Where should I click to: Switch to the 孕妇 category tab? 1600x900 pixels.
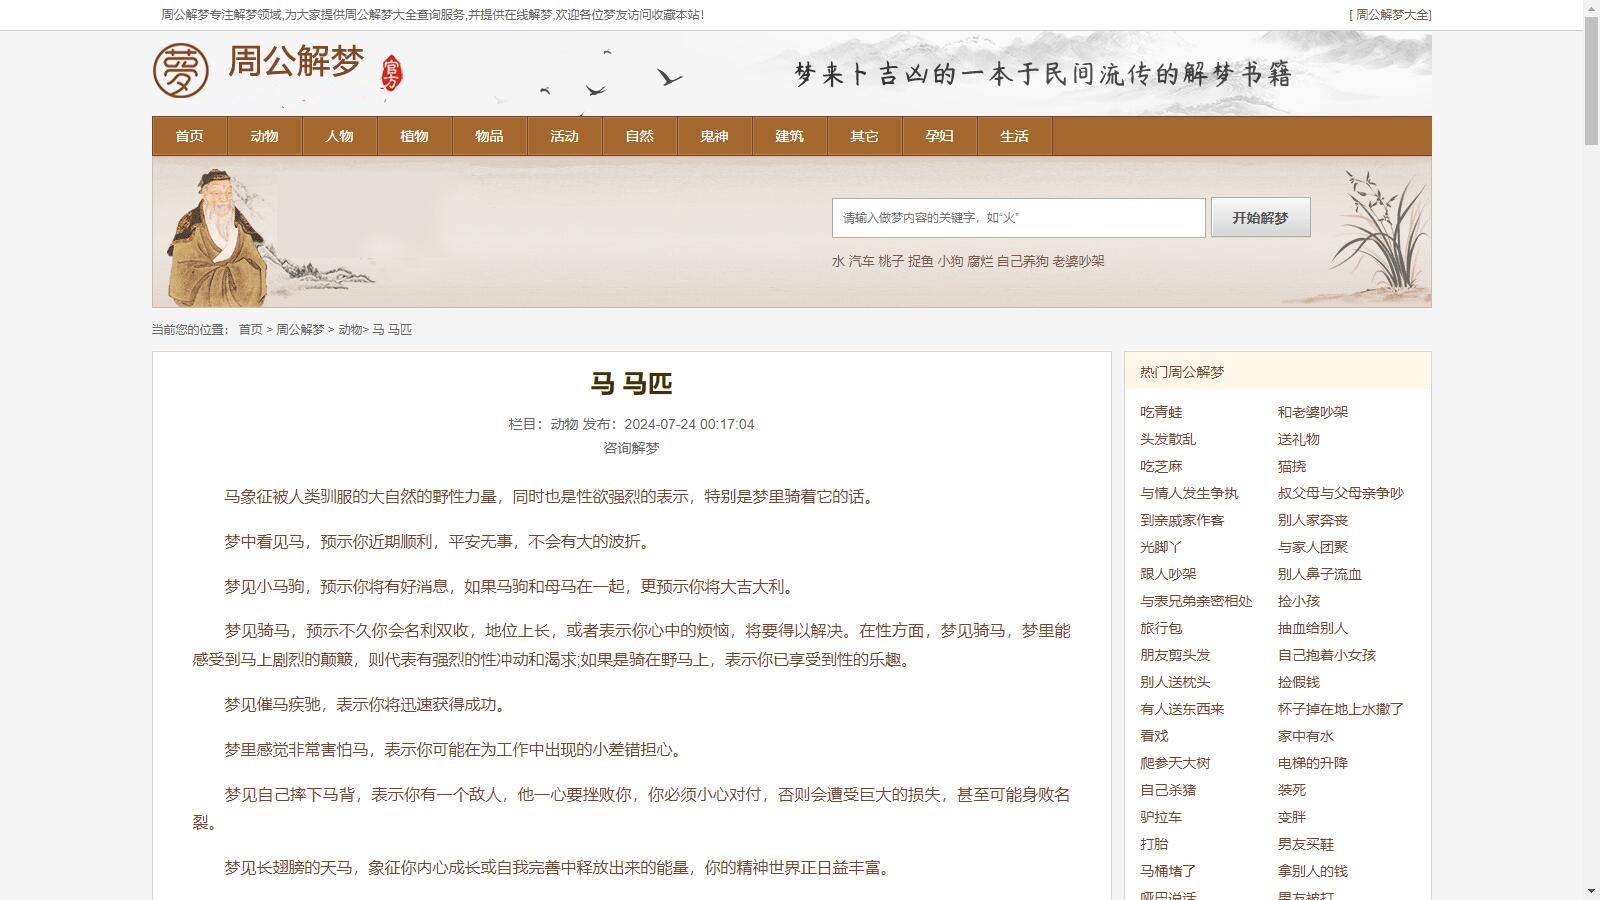(x=938, y=136)
